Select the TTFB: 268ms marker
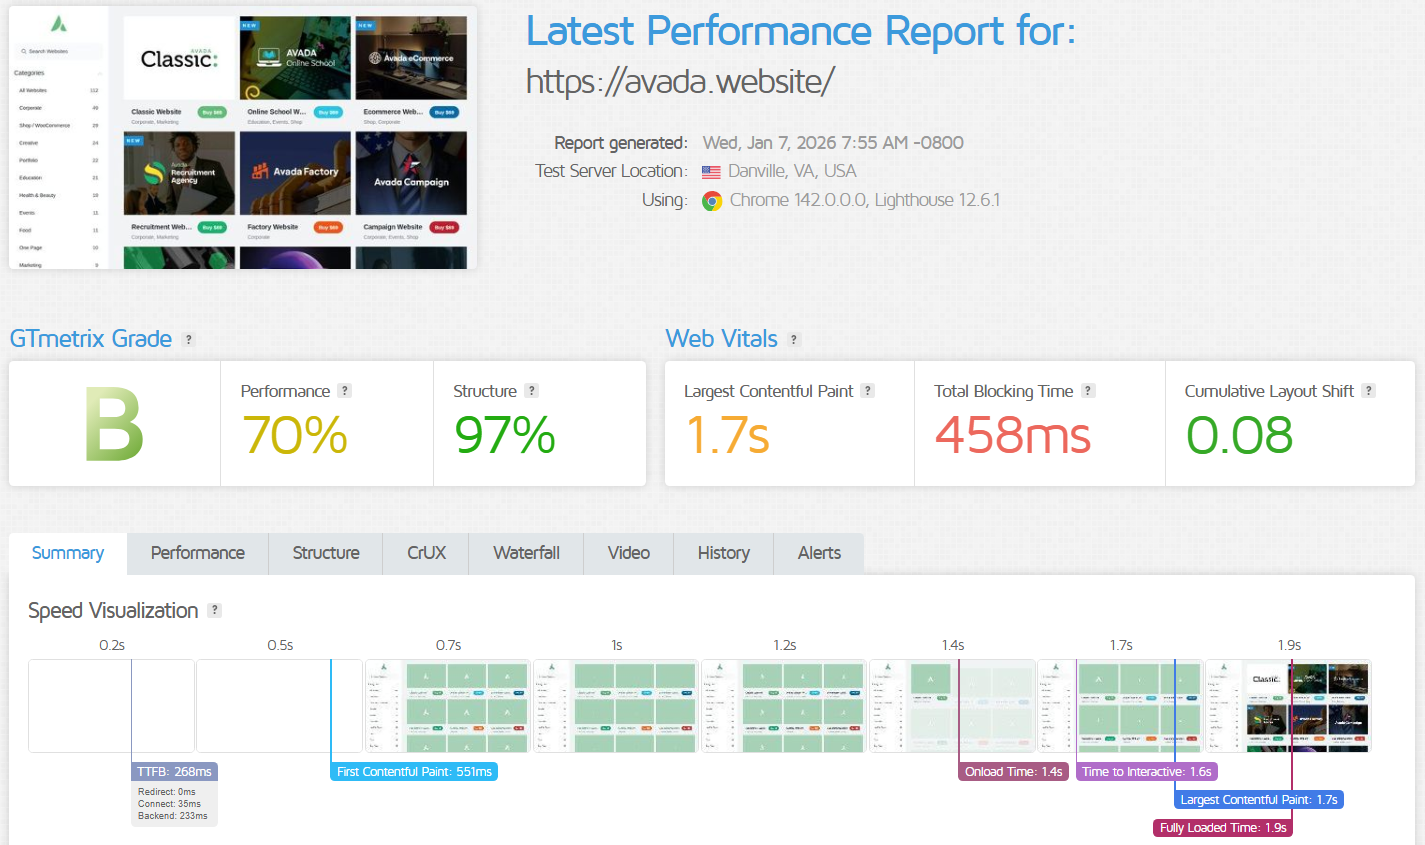1425x845 pixels. (175, 772)
